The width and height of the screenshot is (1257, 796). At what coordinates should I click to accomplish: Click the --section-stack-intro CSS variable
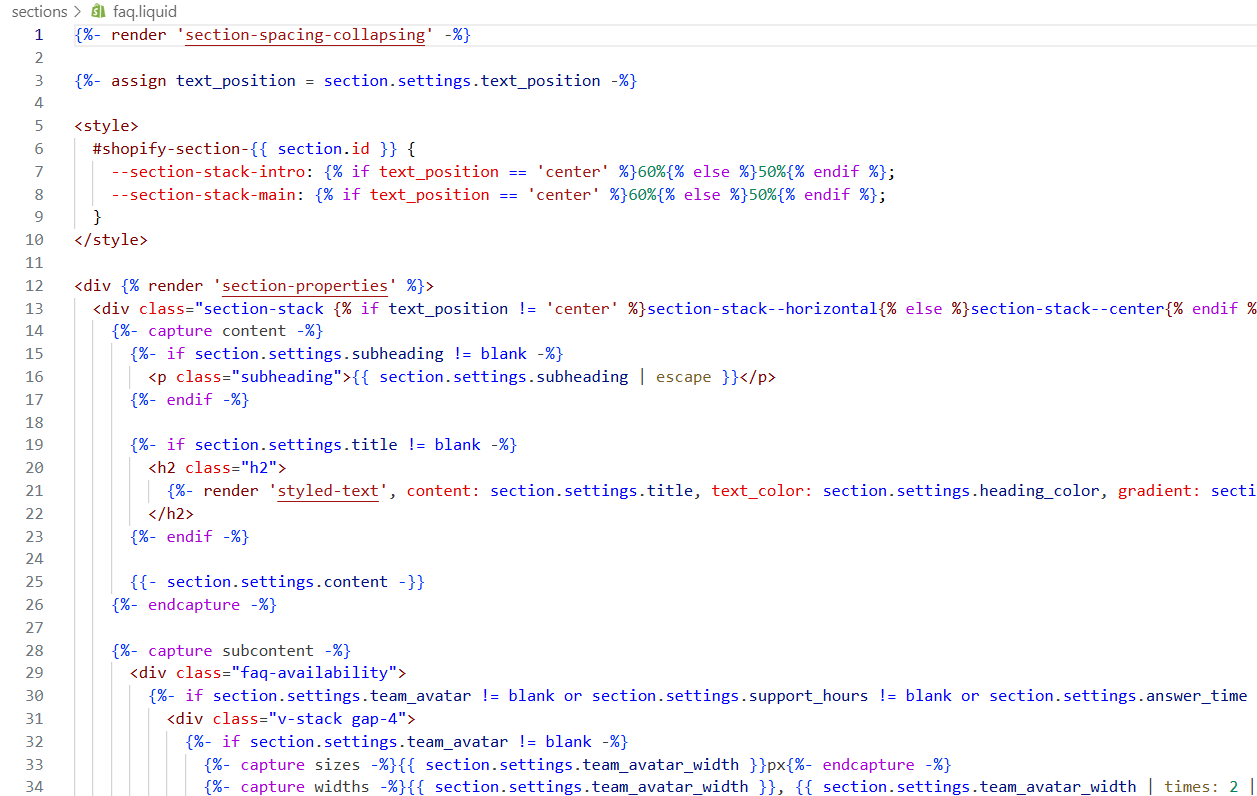click(204, 172)
